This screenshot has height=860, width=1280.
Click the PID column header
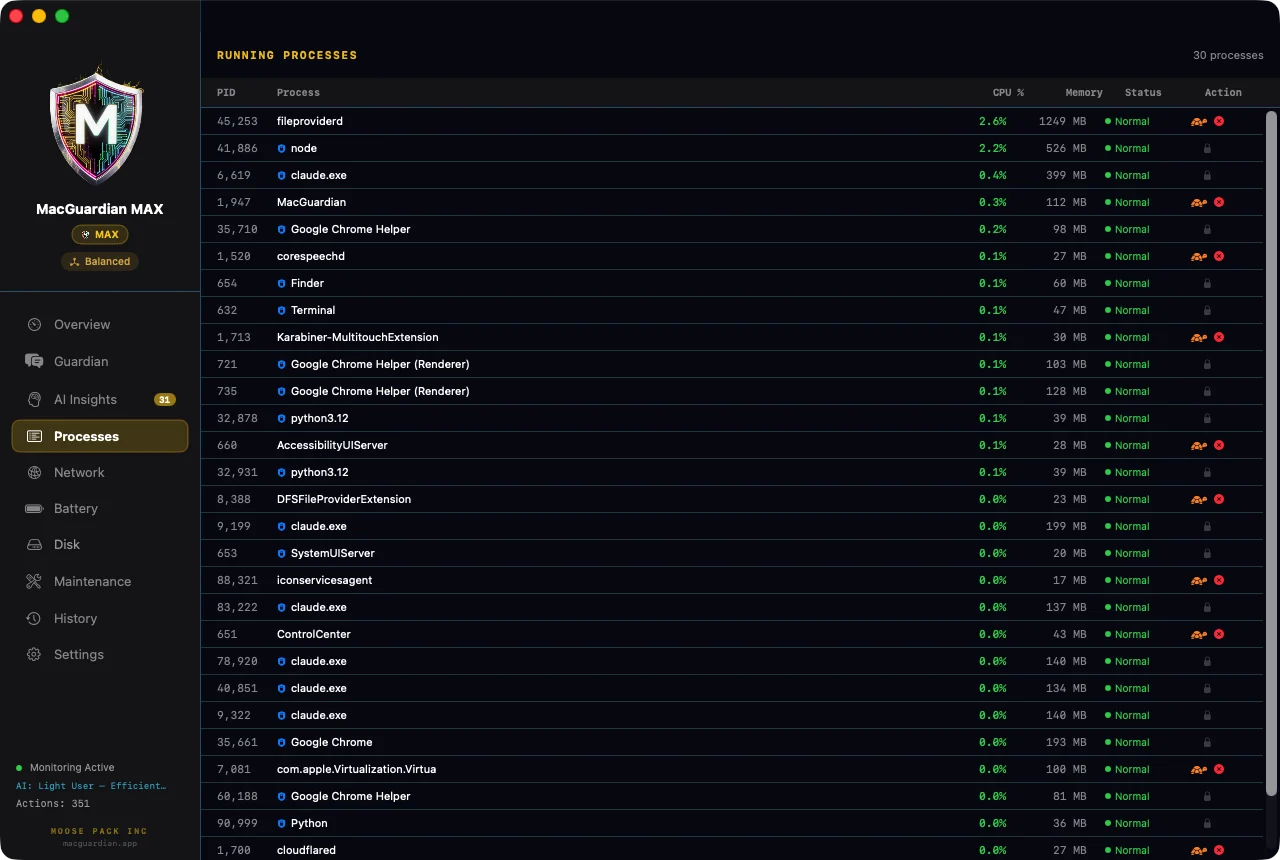tap(226, 93)
